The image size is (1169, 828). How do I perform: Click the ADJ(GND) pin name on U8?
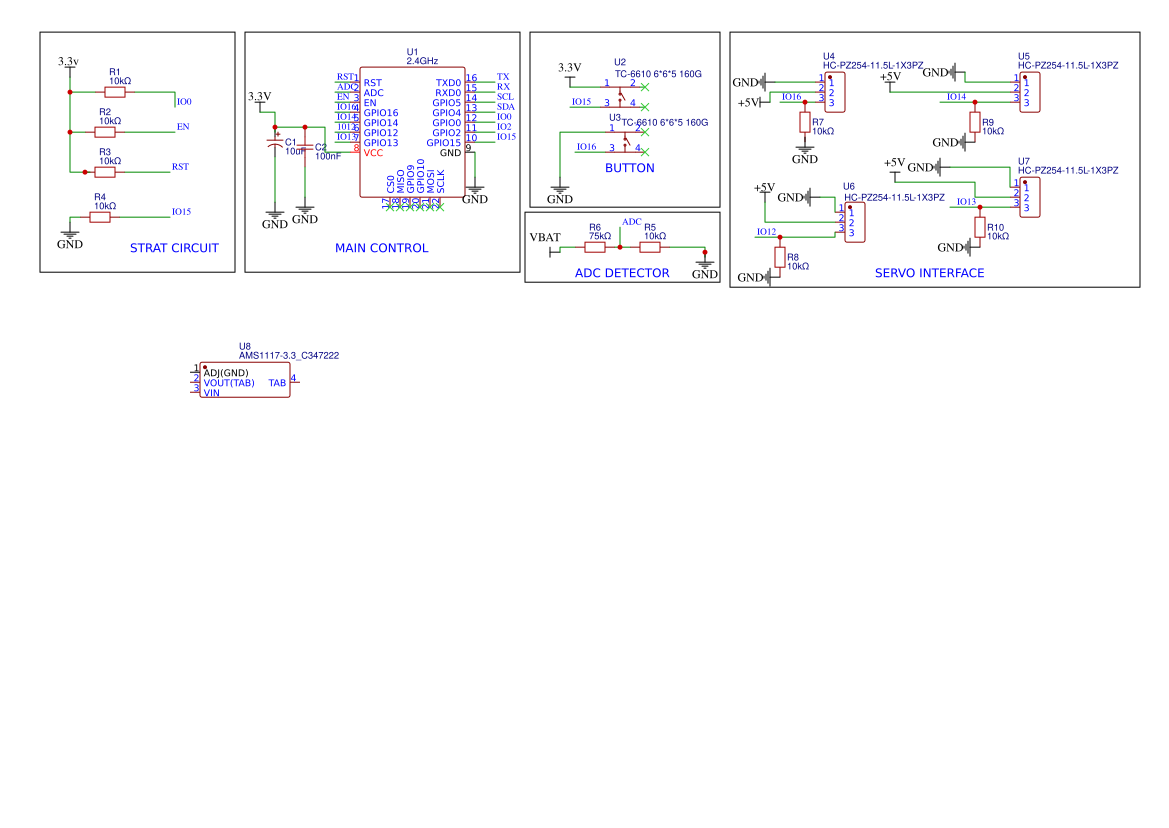tap(226, 373)
